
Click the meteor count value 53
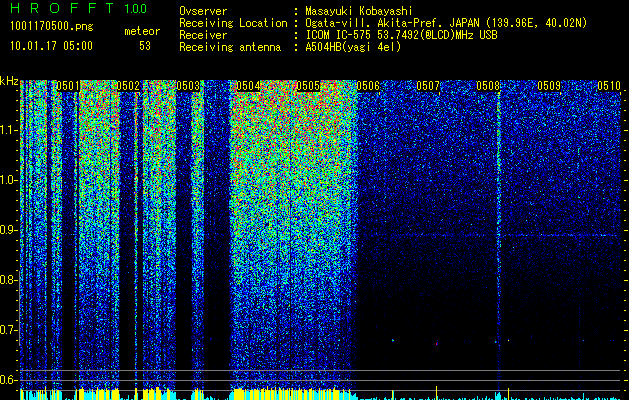pos(145,46)
